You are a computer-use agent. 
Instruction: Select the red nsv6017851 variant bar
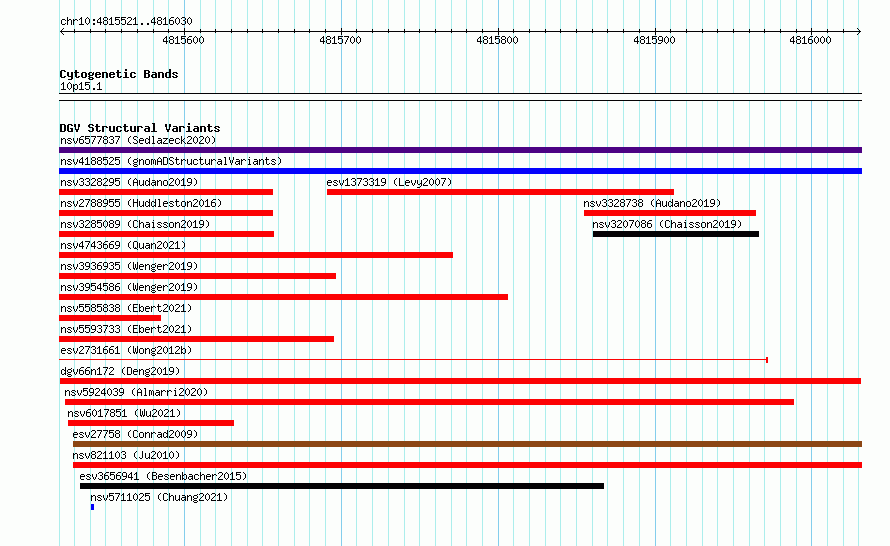point(151,423)
